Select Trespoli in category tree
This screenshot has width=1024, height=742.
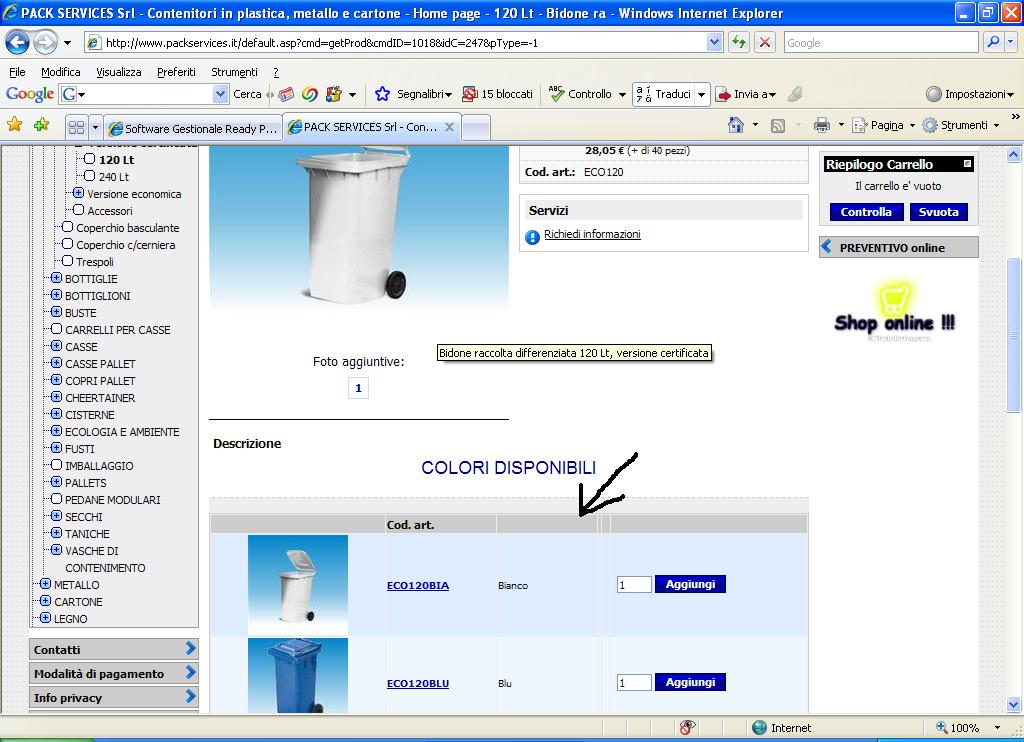[x=95, y=262]
